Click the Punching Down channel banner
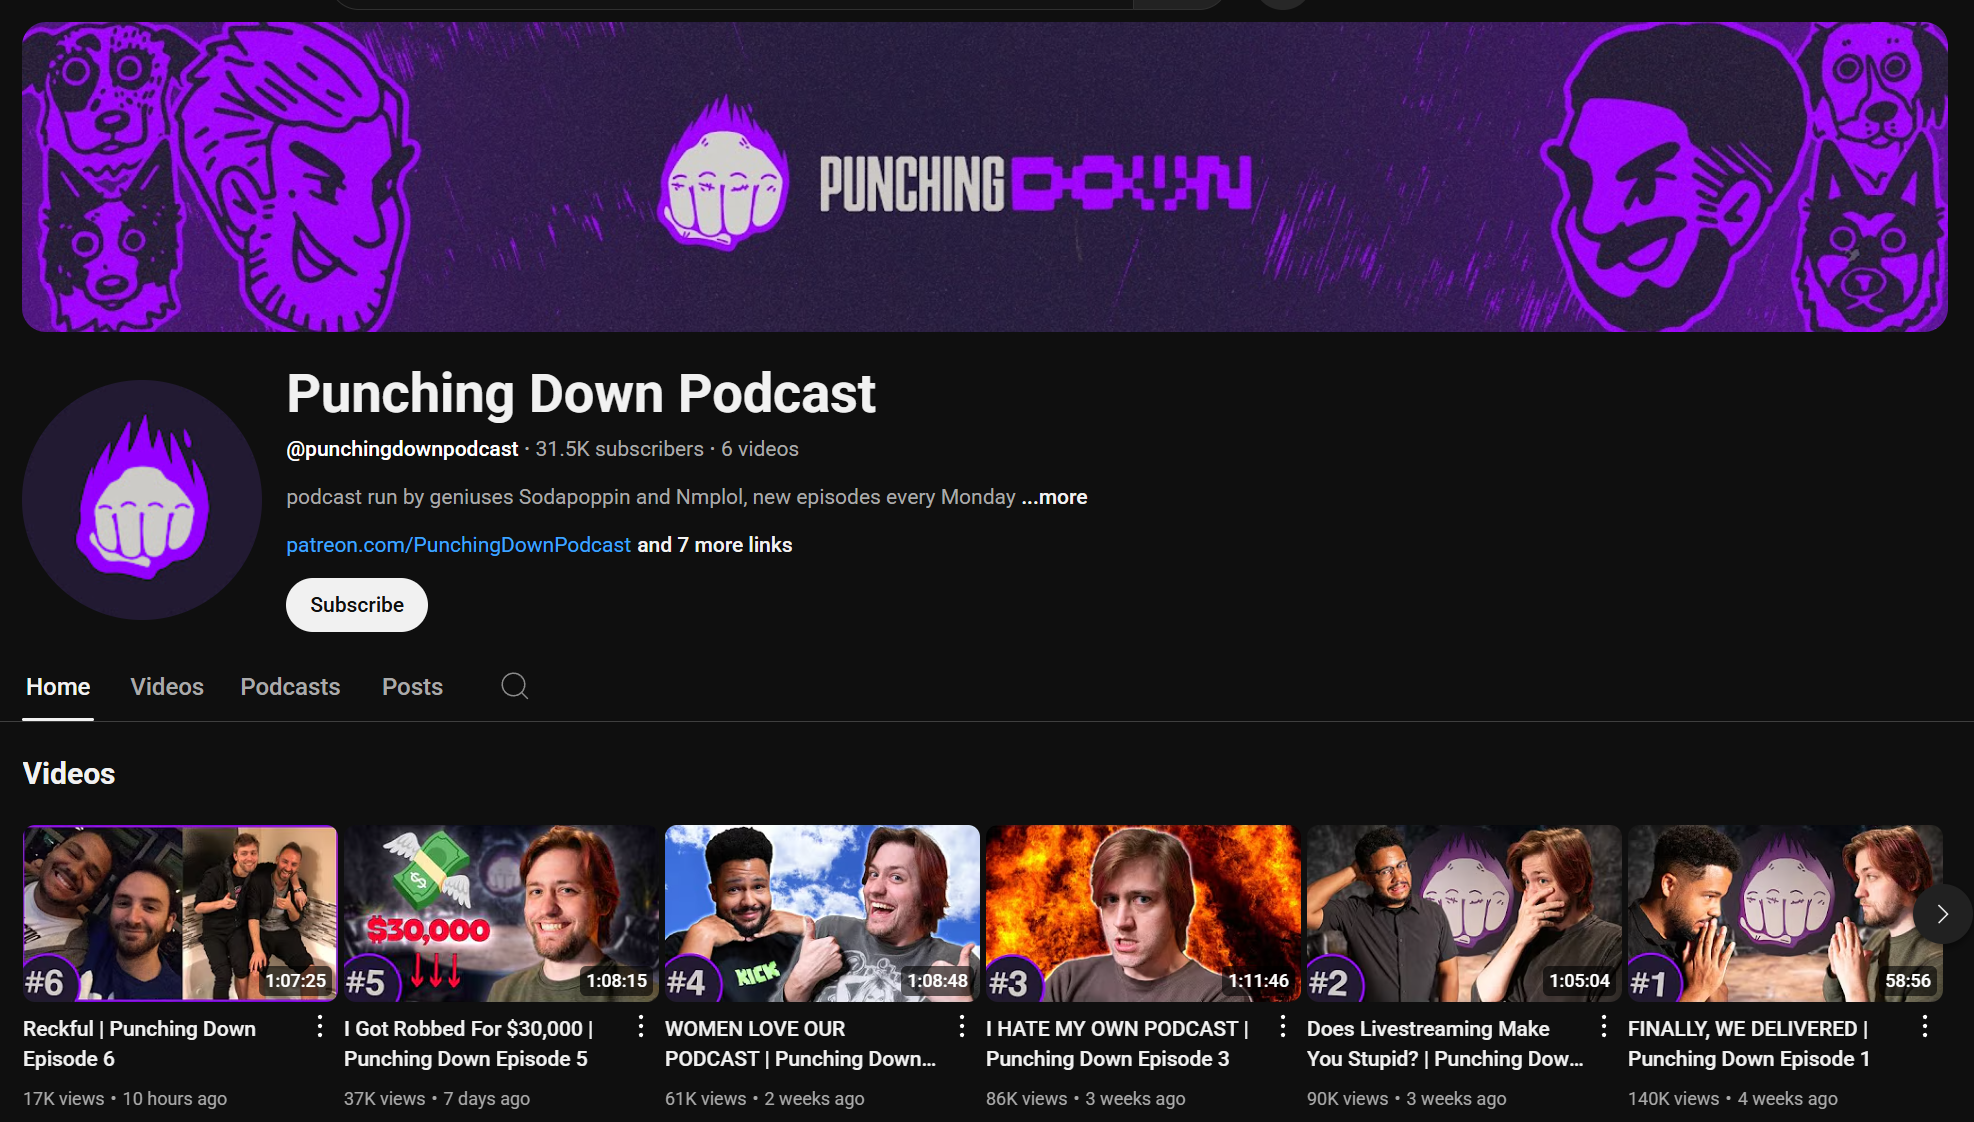This screenshot has width=1974, height=1122. tap(985, 177)
